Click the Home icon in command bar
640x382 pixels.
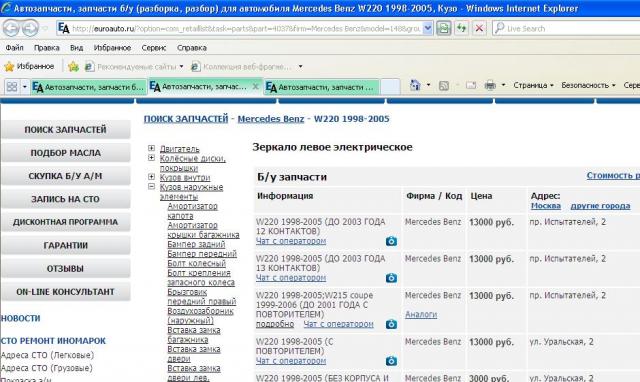(x=415, y=85)
